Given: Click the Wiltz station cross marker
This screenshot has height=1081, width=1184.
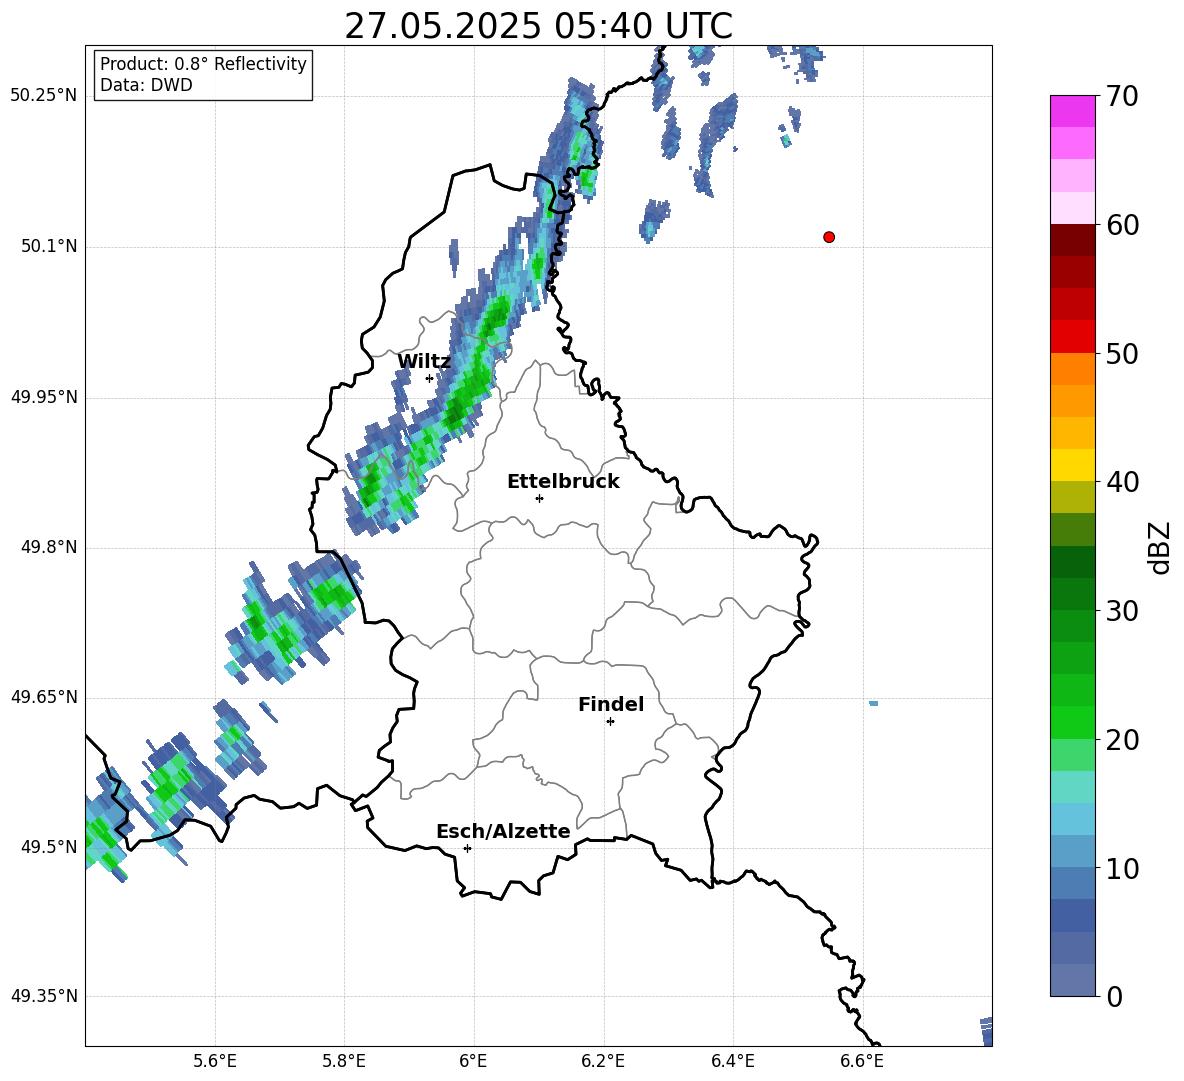Looking at the screenshot, I should [430, 378].
